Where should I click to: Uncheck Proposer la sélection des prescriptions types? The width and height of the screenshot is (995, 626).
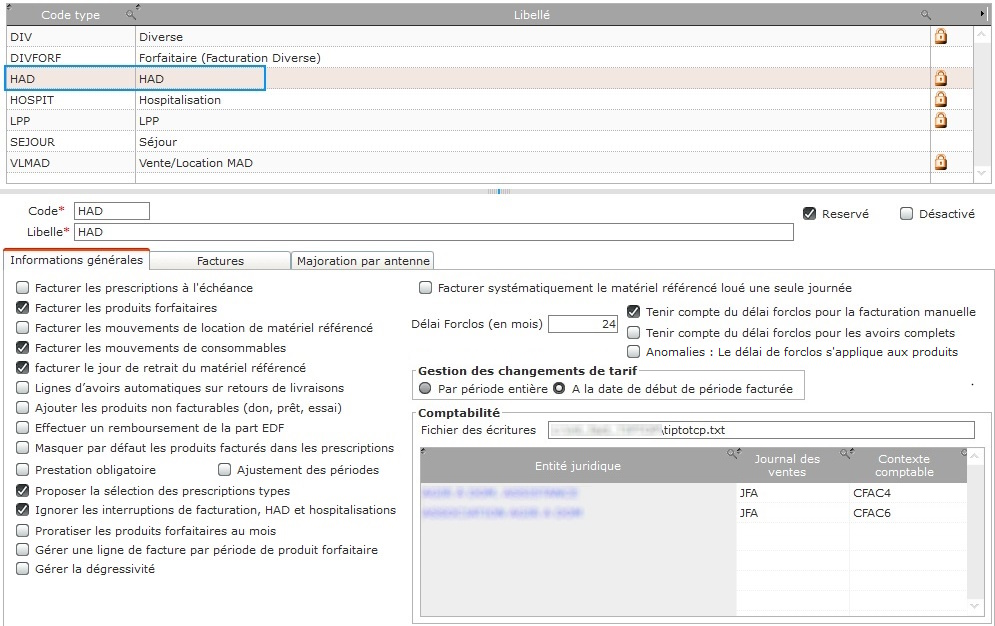(x=23, y=491)
